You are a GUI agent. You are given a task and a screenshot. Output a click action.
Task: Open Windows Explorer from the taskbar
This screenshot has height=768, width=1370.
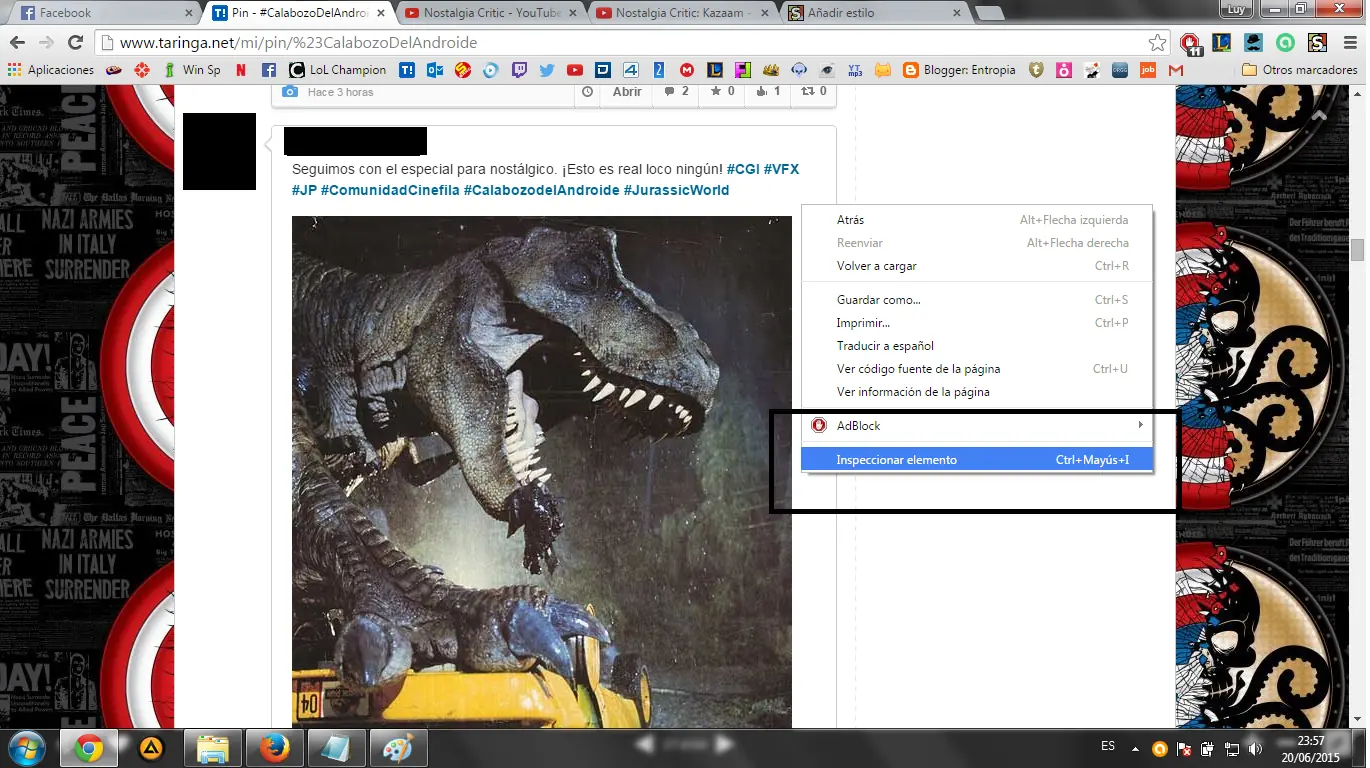(x=212, y=748)
